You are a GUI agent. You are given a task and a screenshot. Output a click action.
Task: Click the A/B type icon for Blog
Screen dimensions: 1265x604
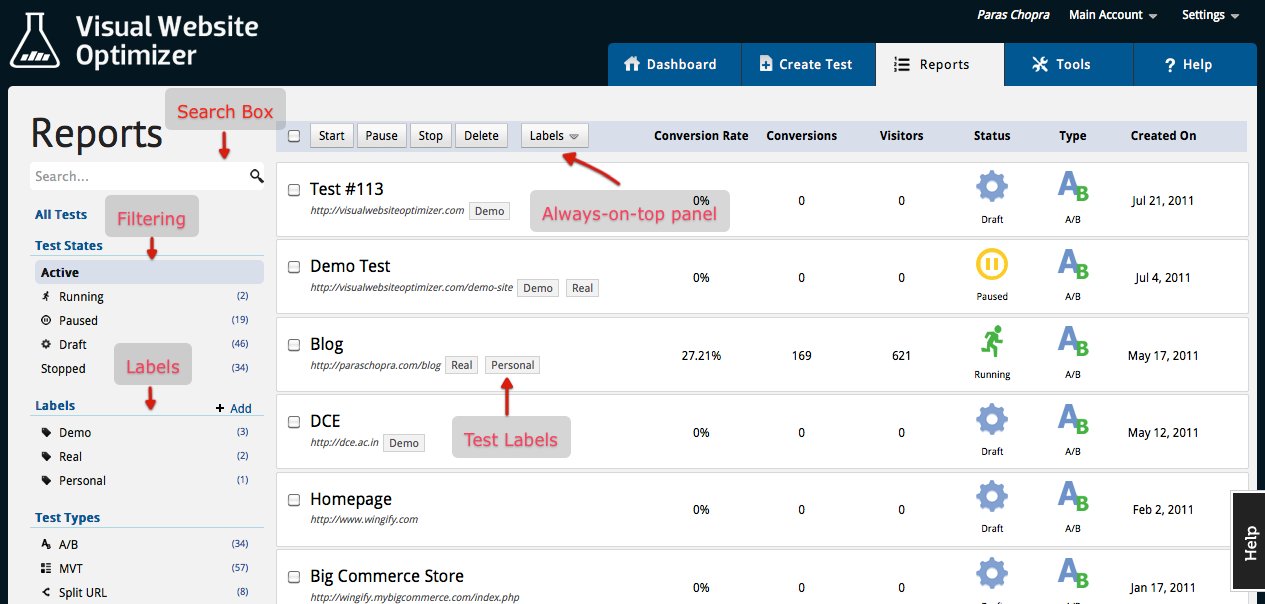[x=1072, y=342]
